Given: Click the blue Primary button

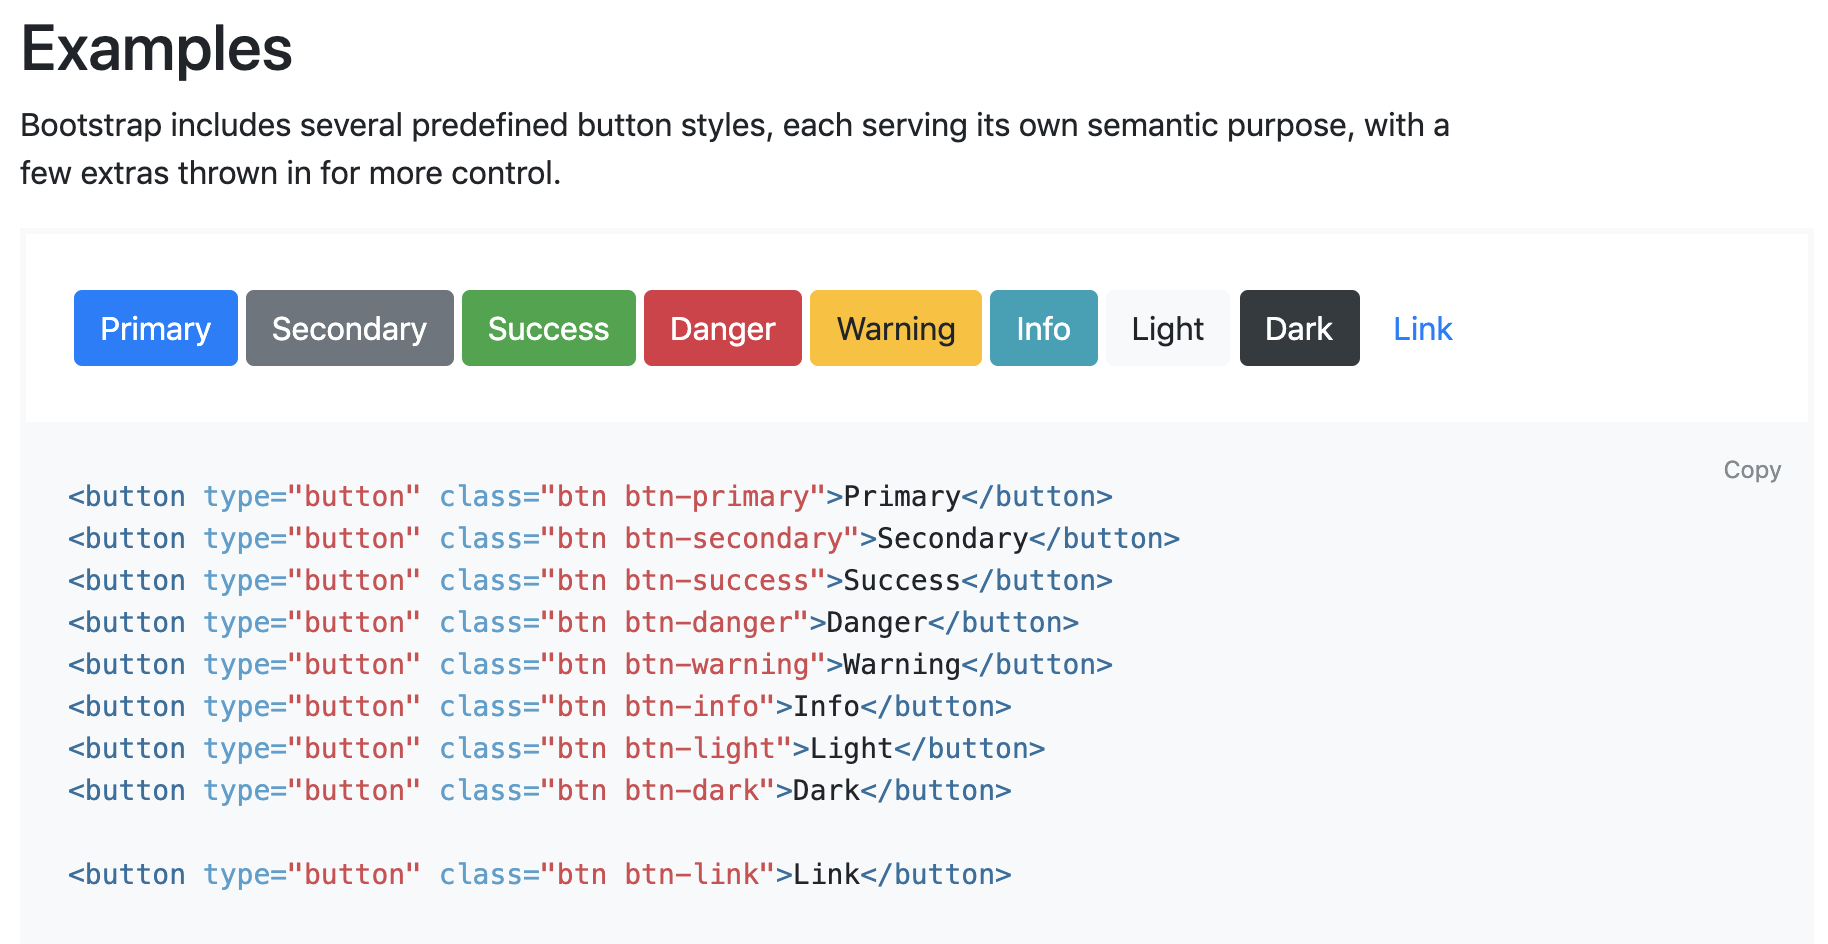Looking at the screenshot, I should pyautogui.click(x=156, y=328).
